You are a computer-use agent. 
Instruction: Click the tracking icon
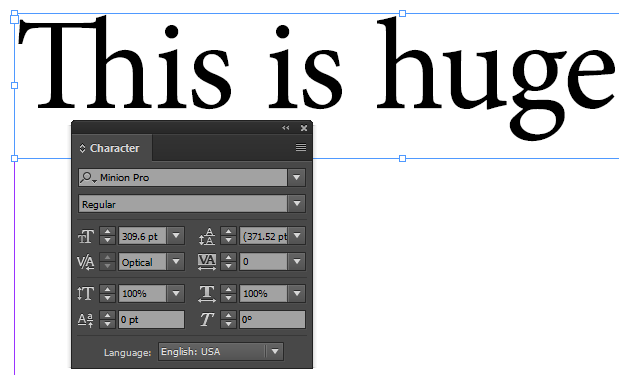[207, 262]
